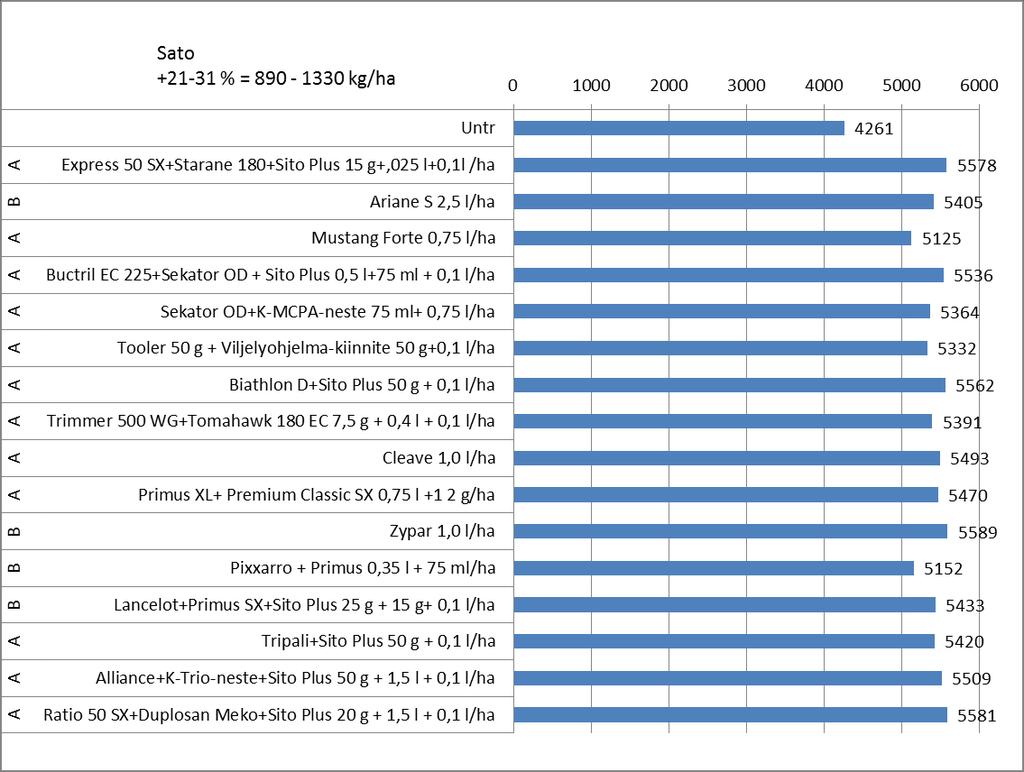Viewport: 1024px width, 772px height.
Task: Select the data value "5405"
Action: 963,202
